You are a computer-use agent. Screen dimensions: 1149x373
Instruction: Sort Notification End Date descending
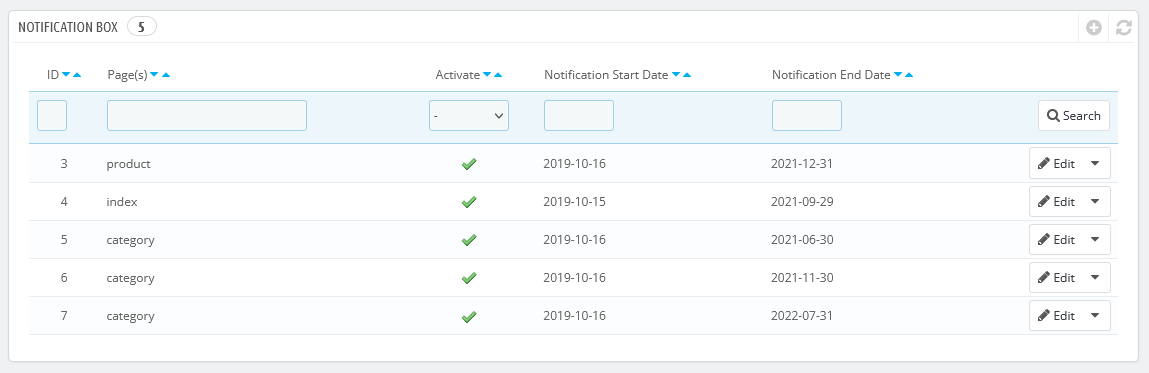[898, 75]
